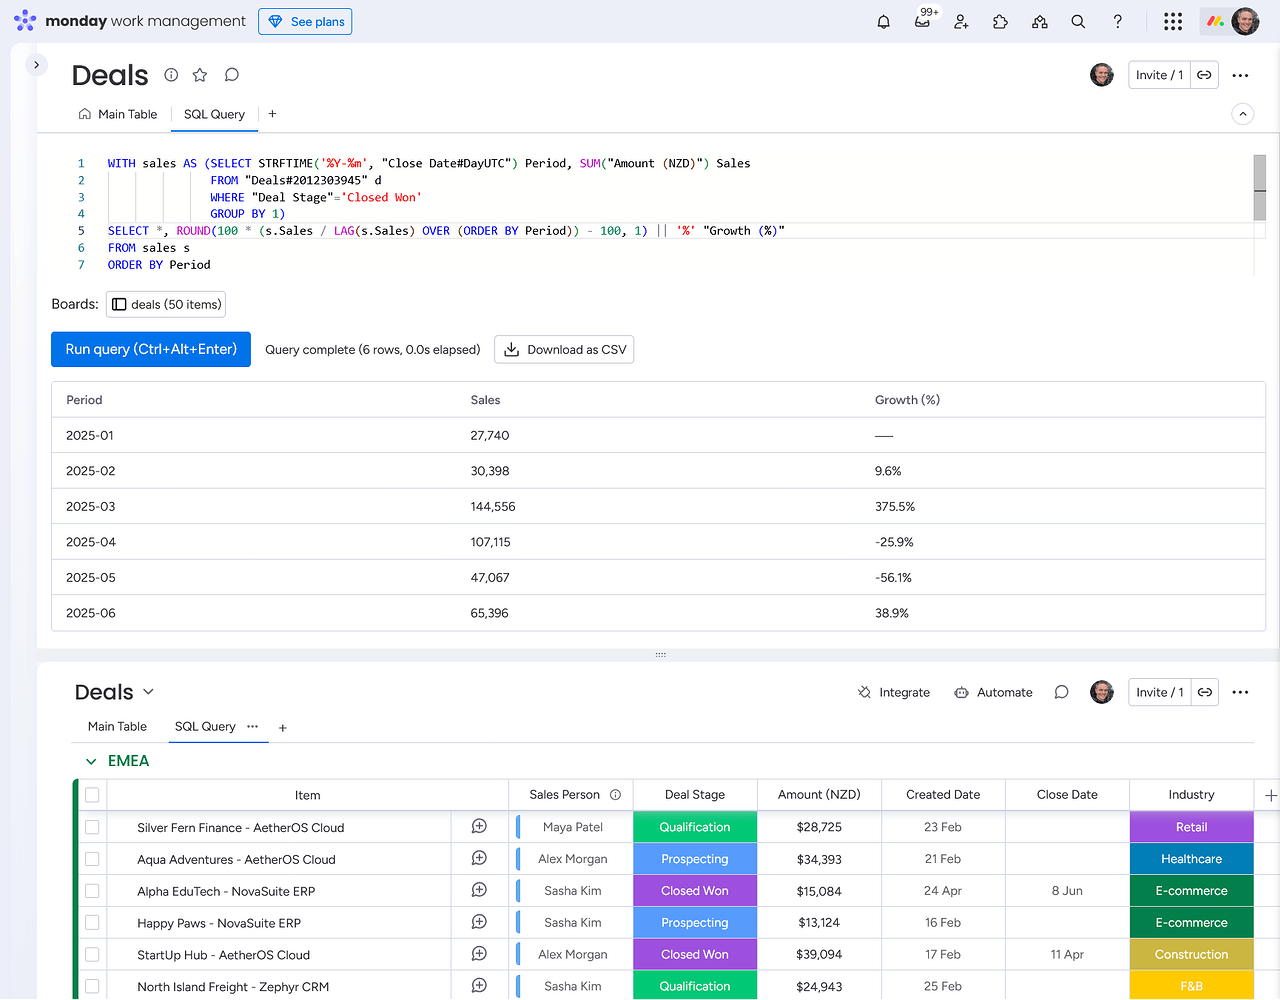The height and width of the screenshot is (1000, 1280).
Task: Open the Deals board title dropdown
Action: click(147, 691)
